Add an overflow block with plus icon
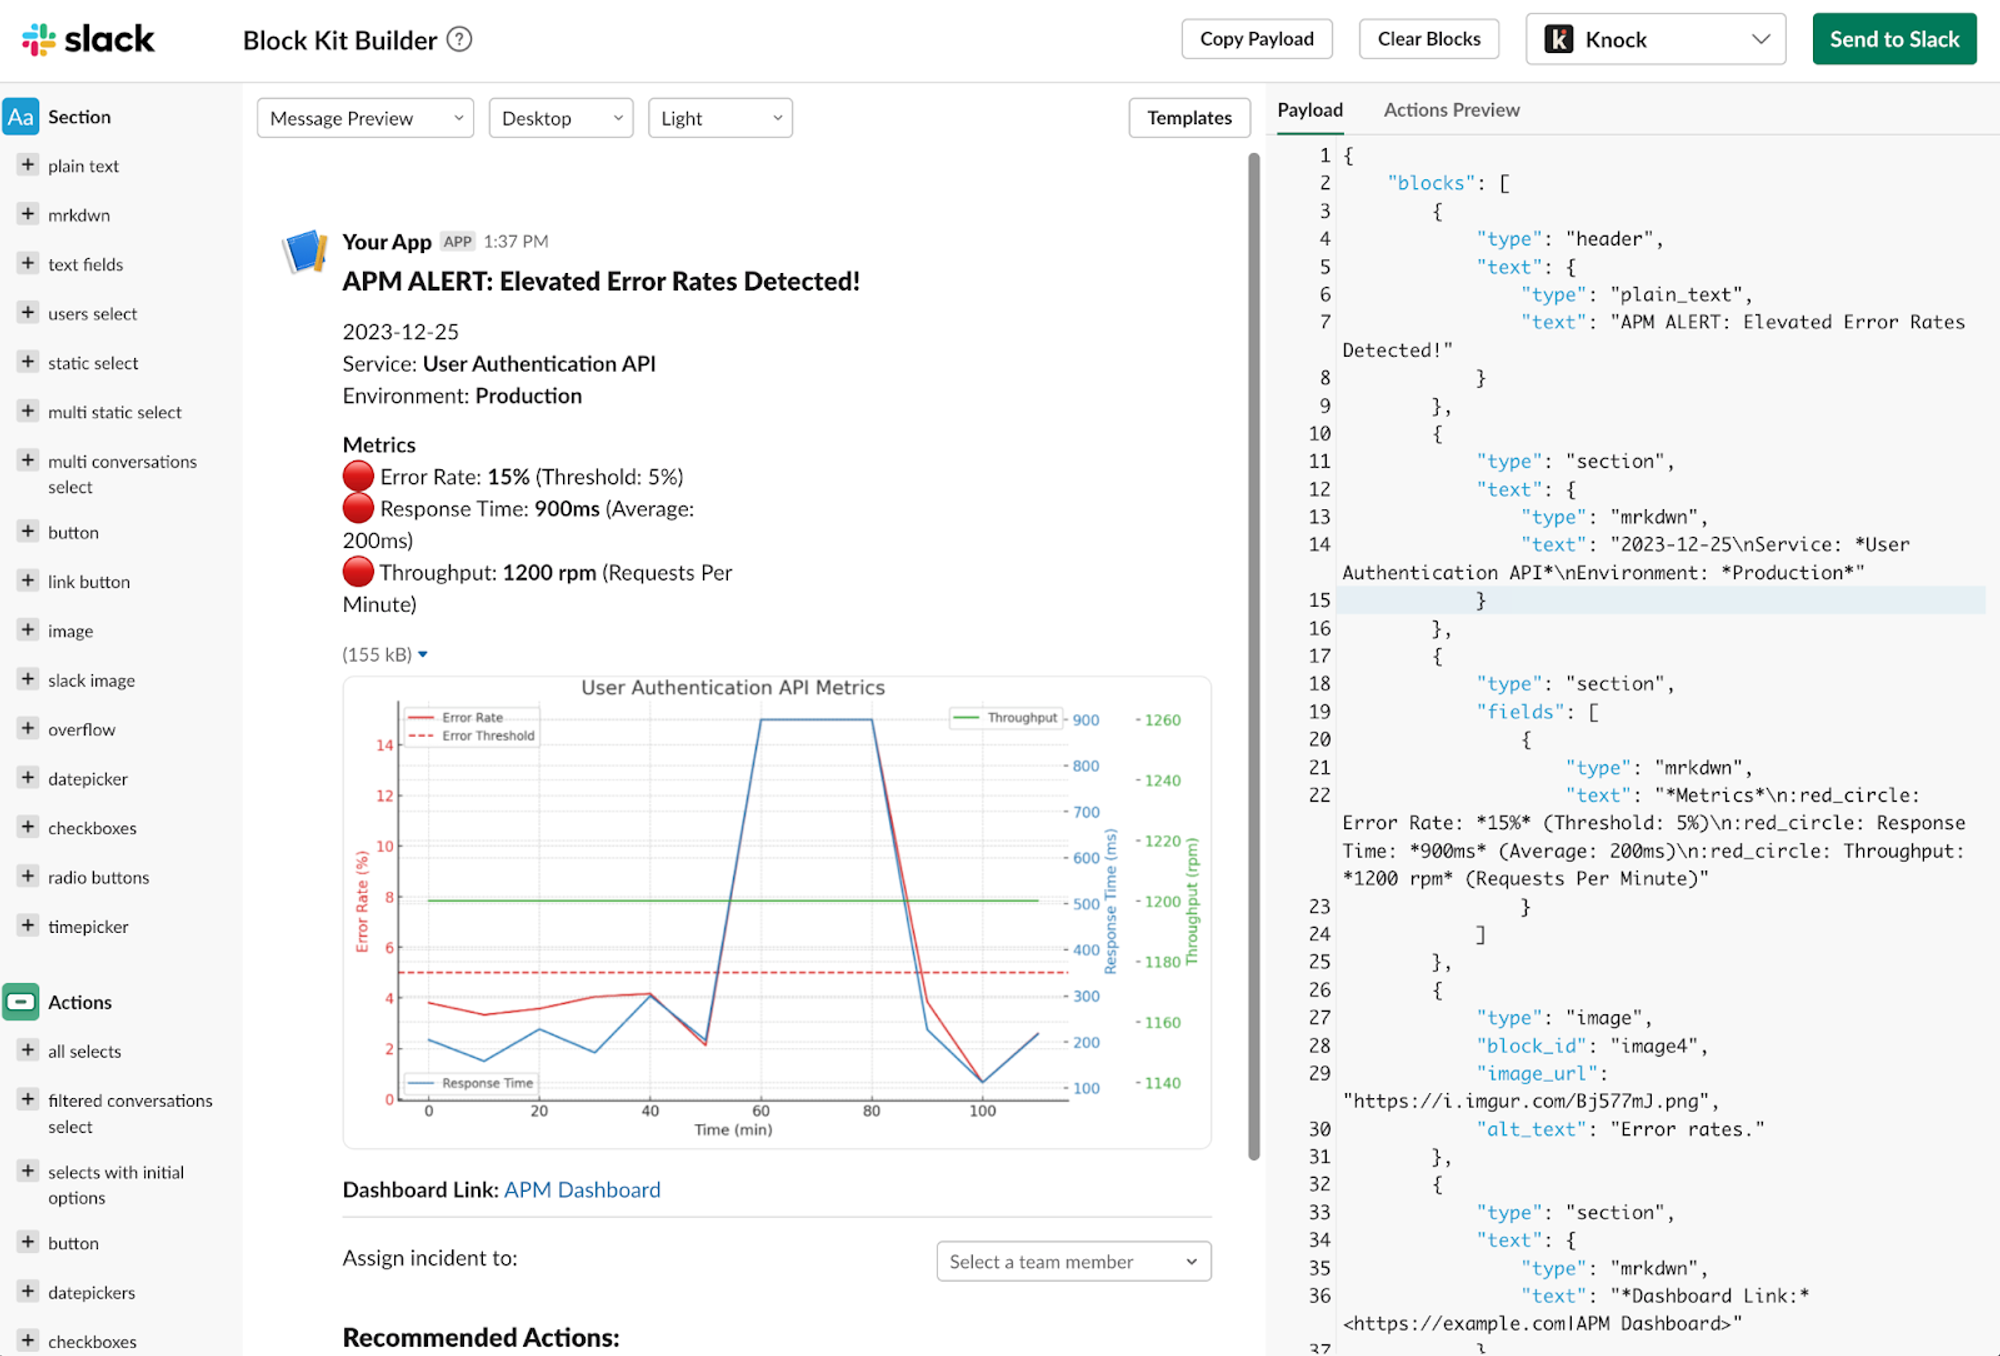This screenshot has width=2000, height=1356. tap(27, 729)
